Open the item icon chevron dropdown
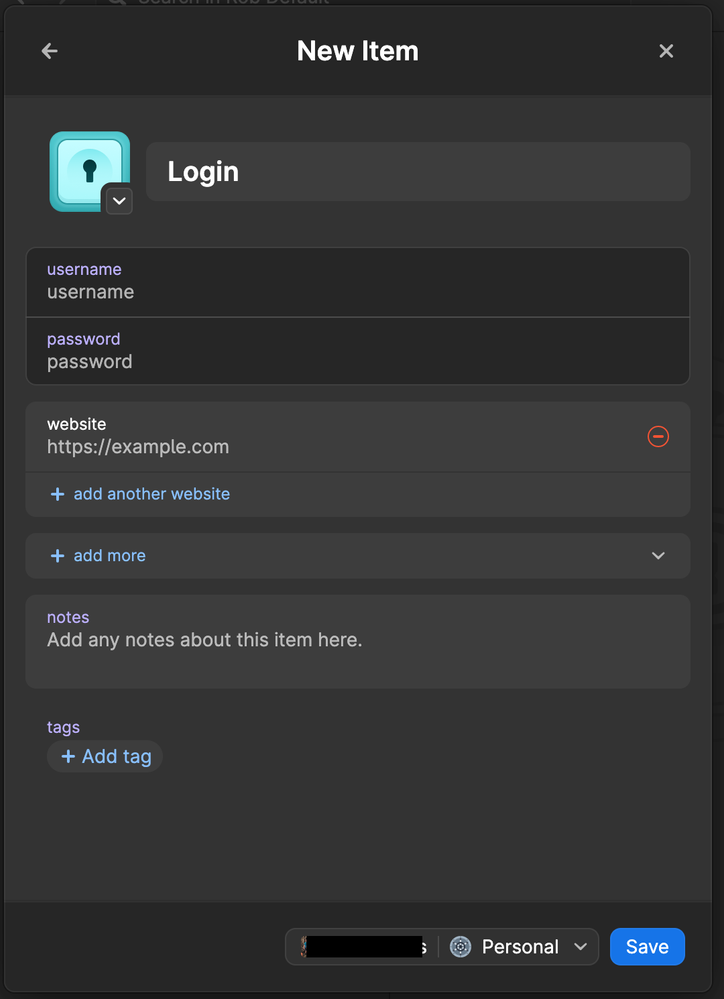This screenshot has height=999, width=724. (119, 200)
